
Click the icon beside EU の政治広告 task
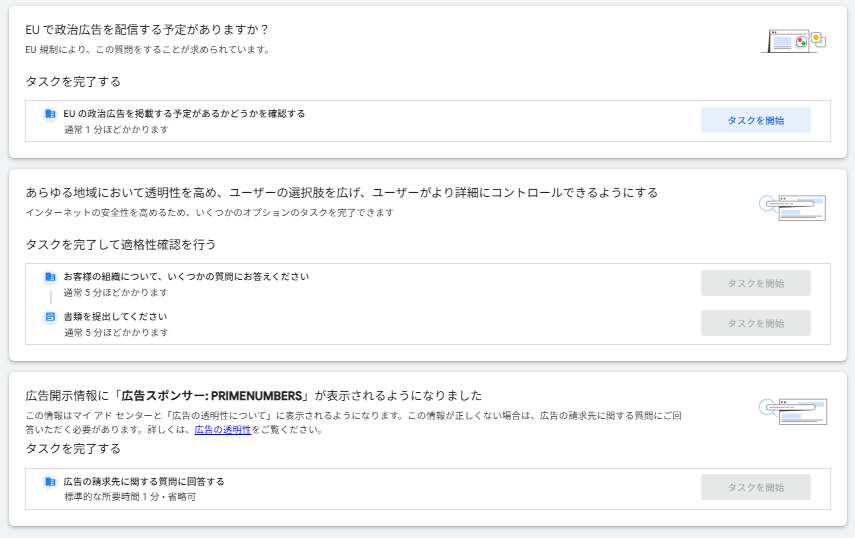click(50, 114)
